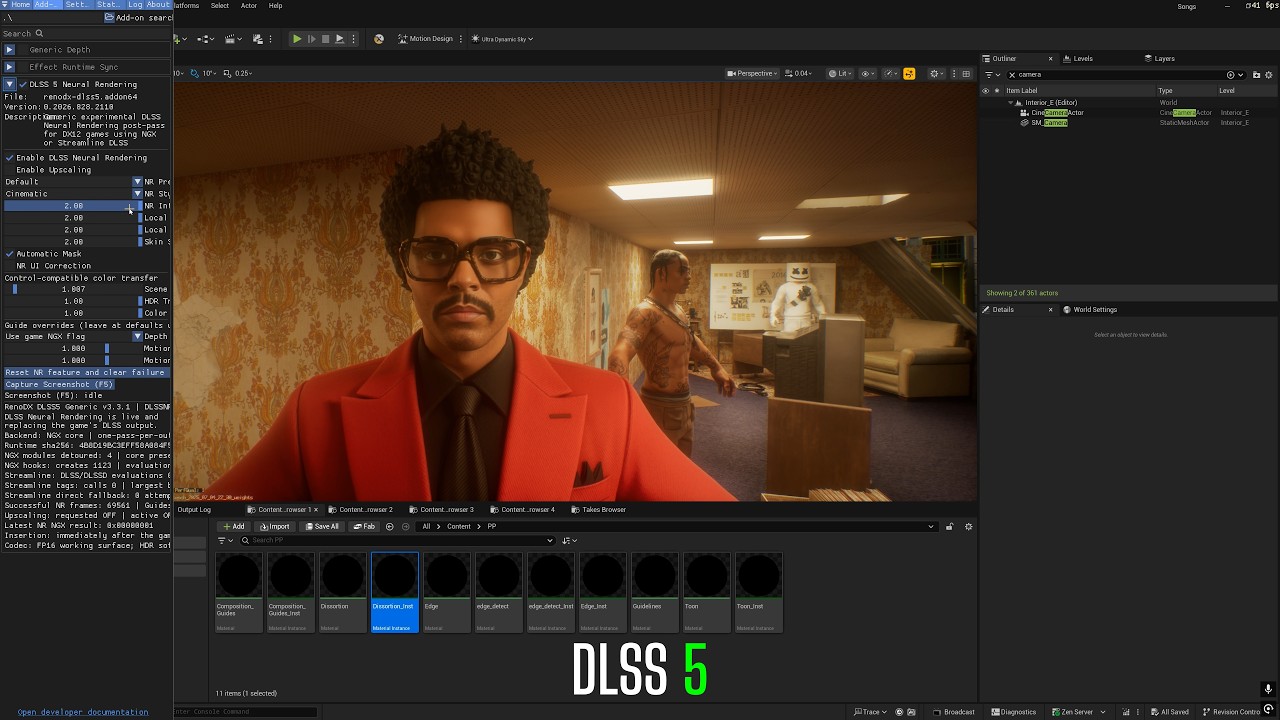
Task: Click Capture Screenshot (F5) button
Action: coord(59,385)
